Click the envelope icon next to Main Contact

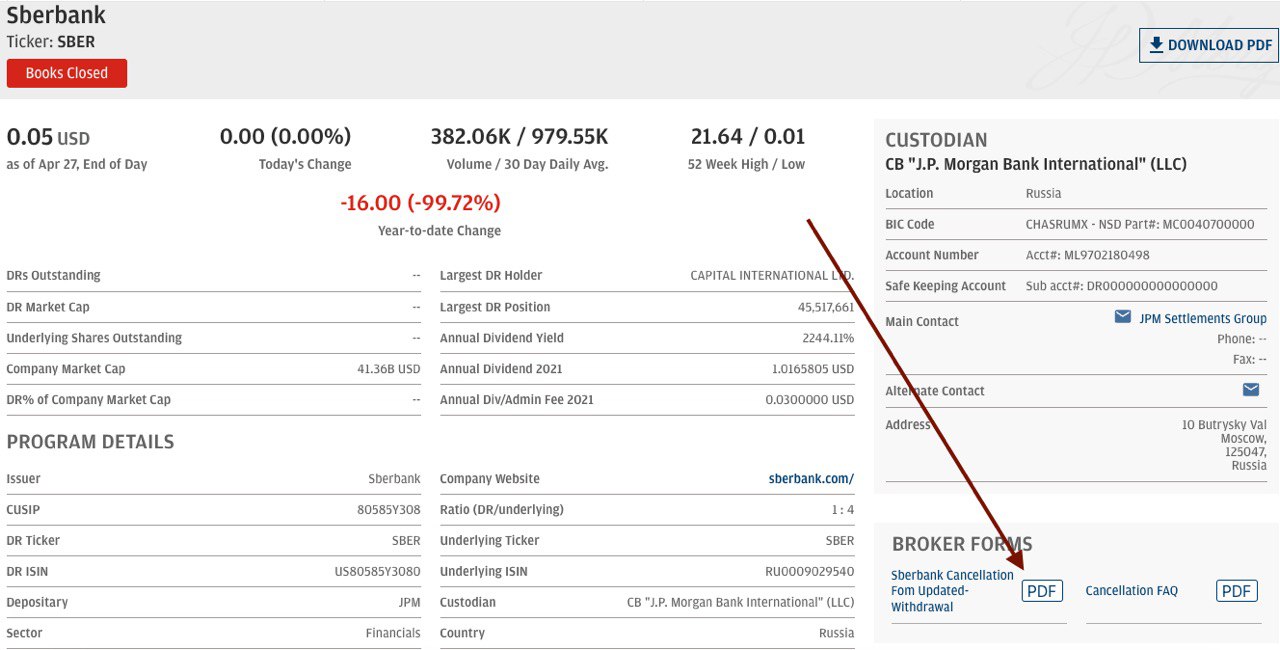[x=1123, y=317]
